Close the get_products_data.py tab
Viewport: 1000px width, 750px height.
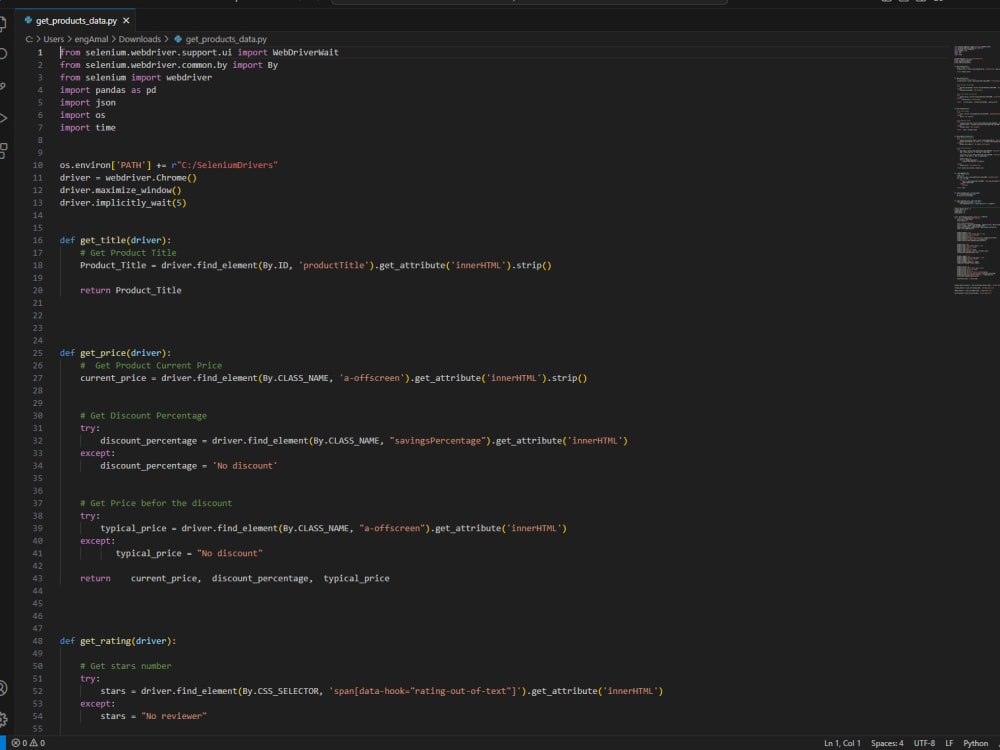tap(126, 21)
